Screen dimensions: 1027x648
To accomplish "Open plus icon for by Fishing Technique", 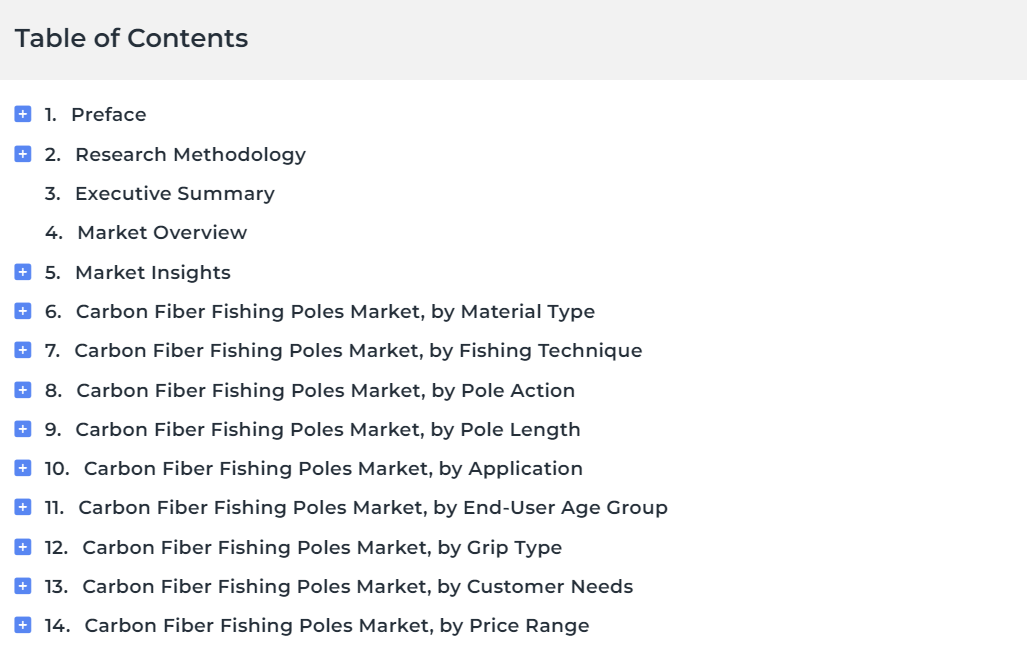I will point(23,351).
